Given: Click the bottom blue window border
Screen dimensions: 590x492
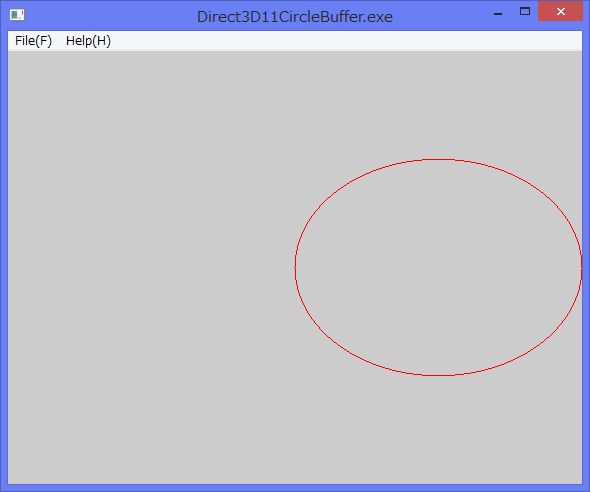Looking at the screenshot, I should coord(295,488).
